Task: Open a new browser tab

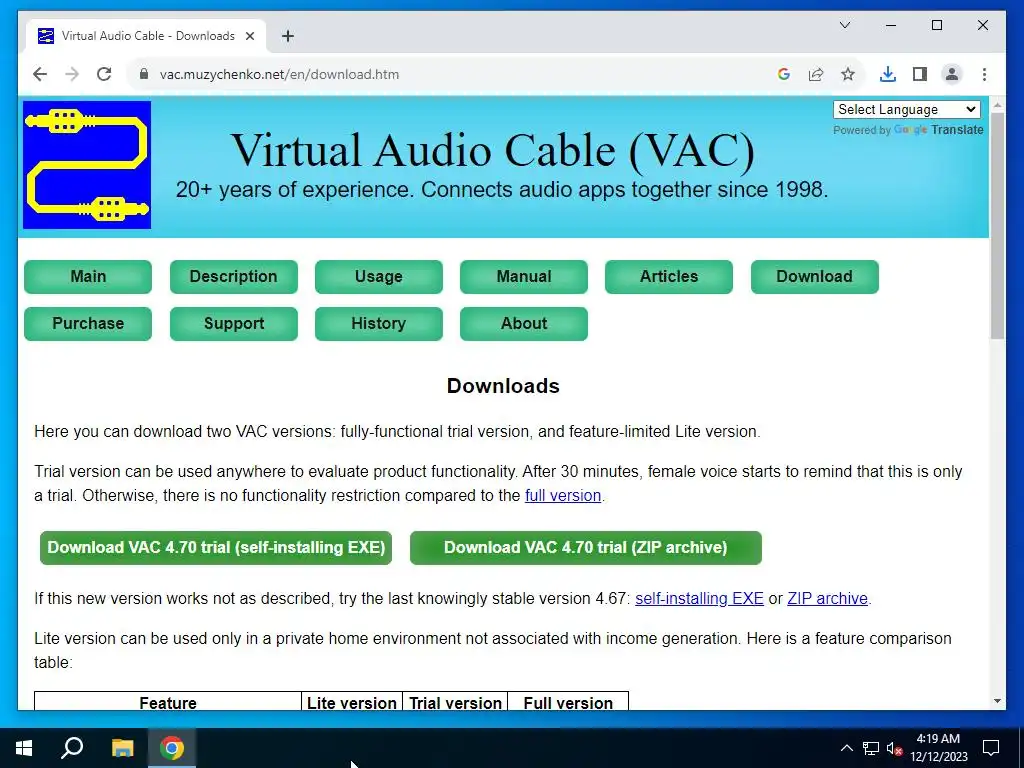Action: point(288,36)
